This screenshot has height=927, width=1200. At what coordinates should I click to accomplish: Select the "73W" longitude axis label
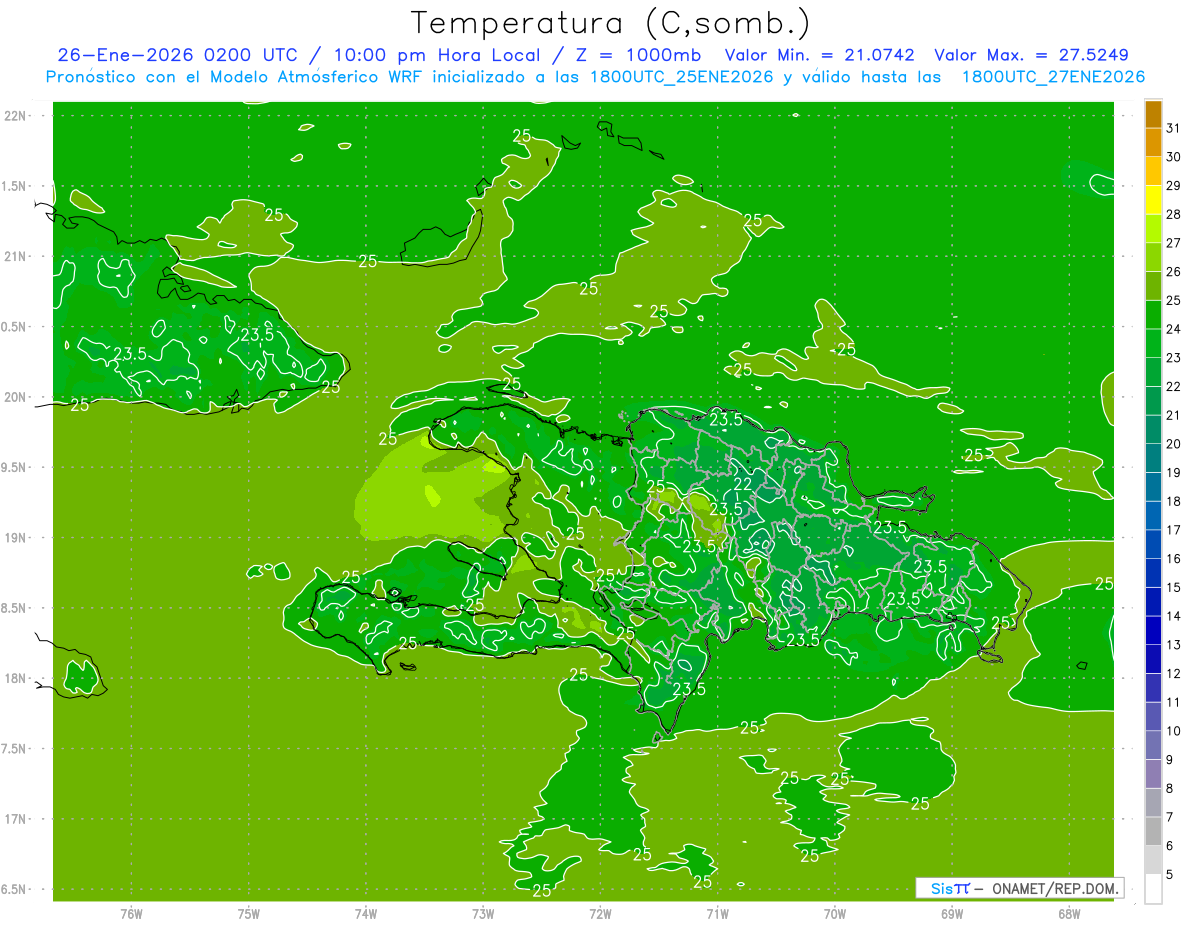point(483,914)
